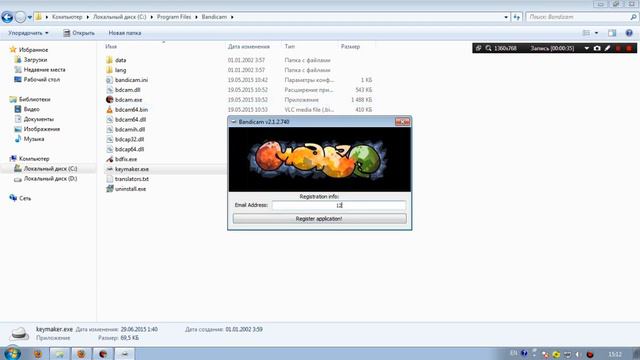Refresh the folder via address bar icon
This screenshot has width=640, height=360.
517,17
